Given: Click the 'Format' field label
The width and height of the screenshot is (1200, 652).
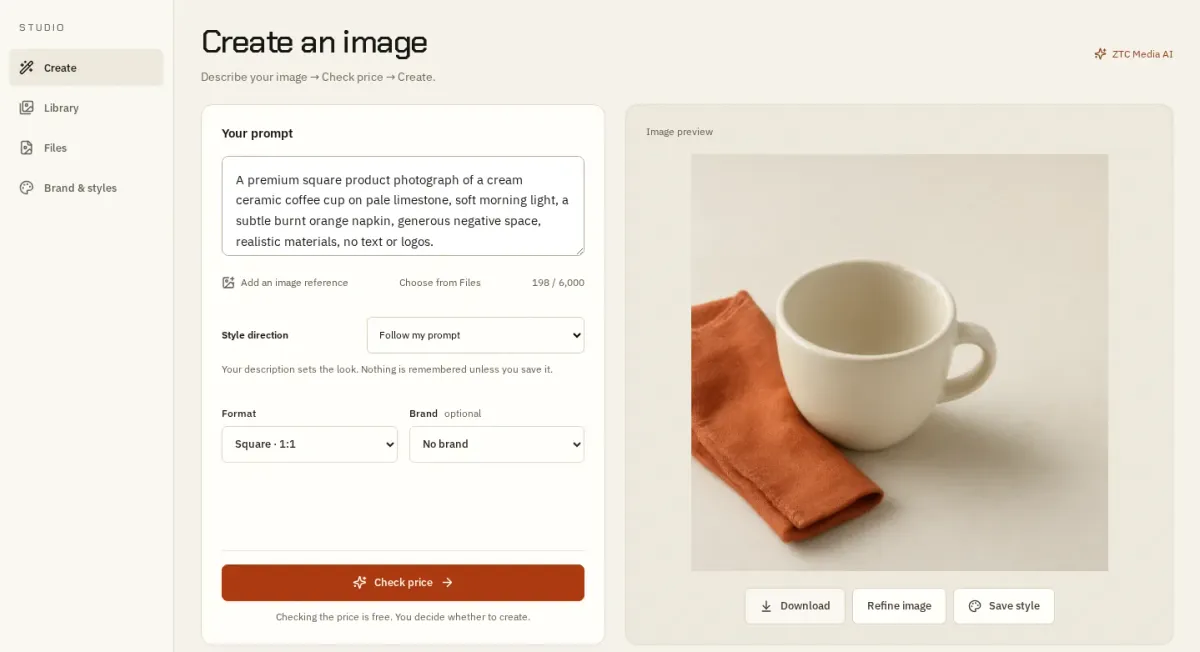Looking at the screenshot, I should 239,413.
